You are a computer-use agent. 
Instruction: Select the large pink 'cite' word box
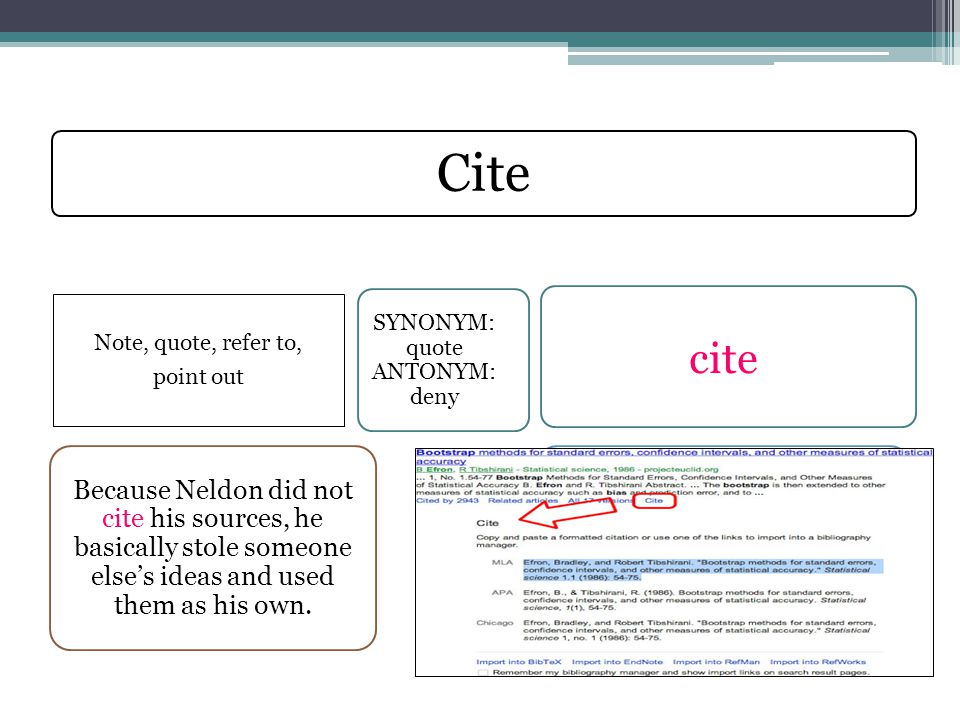tap(728, 356)
